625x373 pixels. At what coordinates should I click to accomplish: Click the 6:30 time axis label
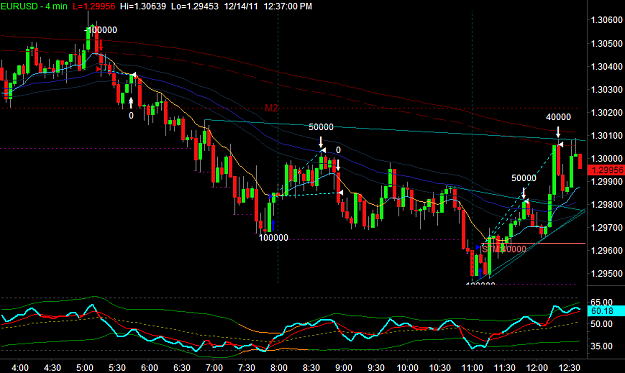[182, 367]
